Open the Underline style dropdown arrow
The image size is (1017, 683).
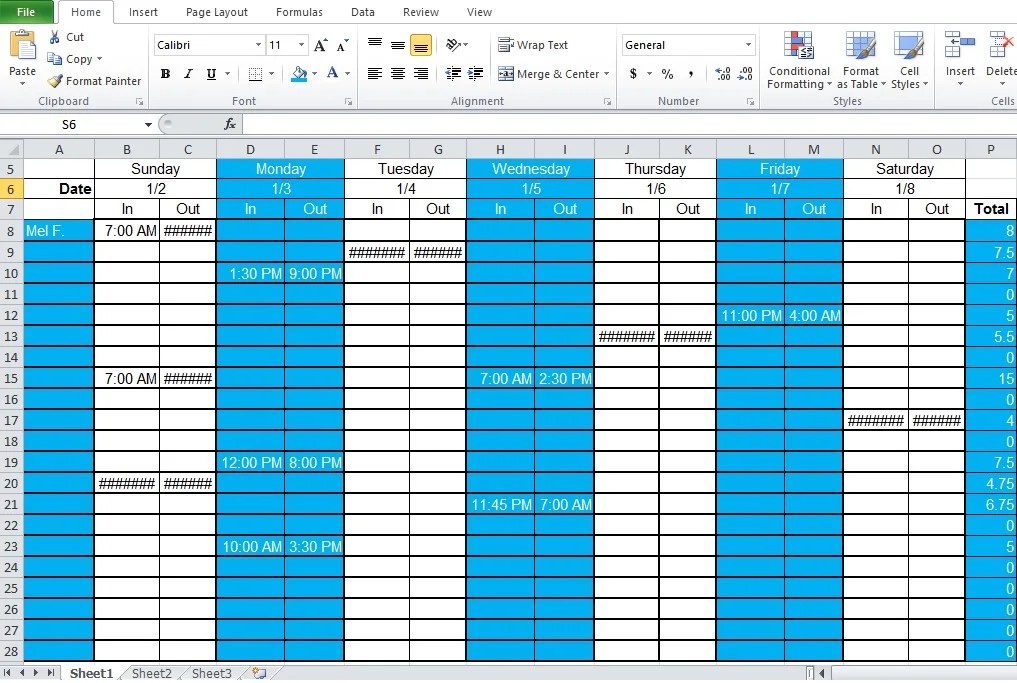coord(227,74)
